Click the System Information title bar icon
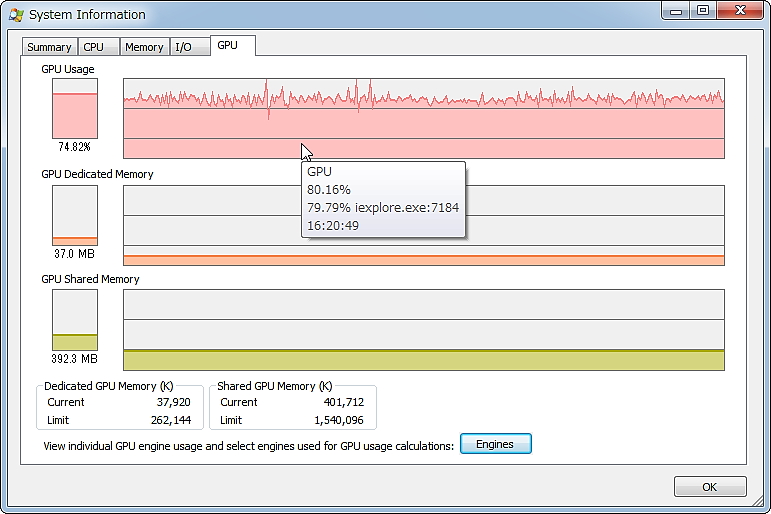 click(x=16, y=14)
